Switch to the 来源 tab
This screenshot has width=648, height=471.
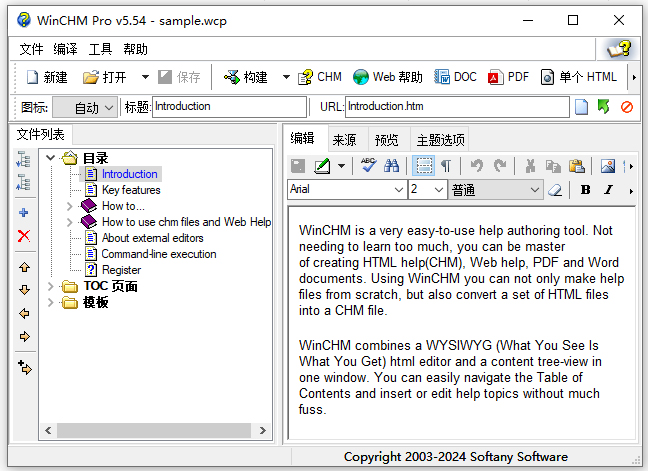tap(345, 140)
